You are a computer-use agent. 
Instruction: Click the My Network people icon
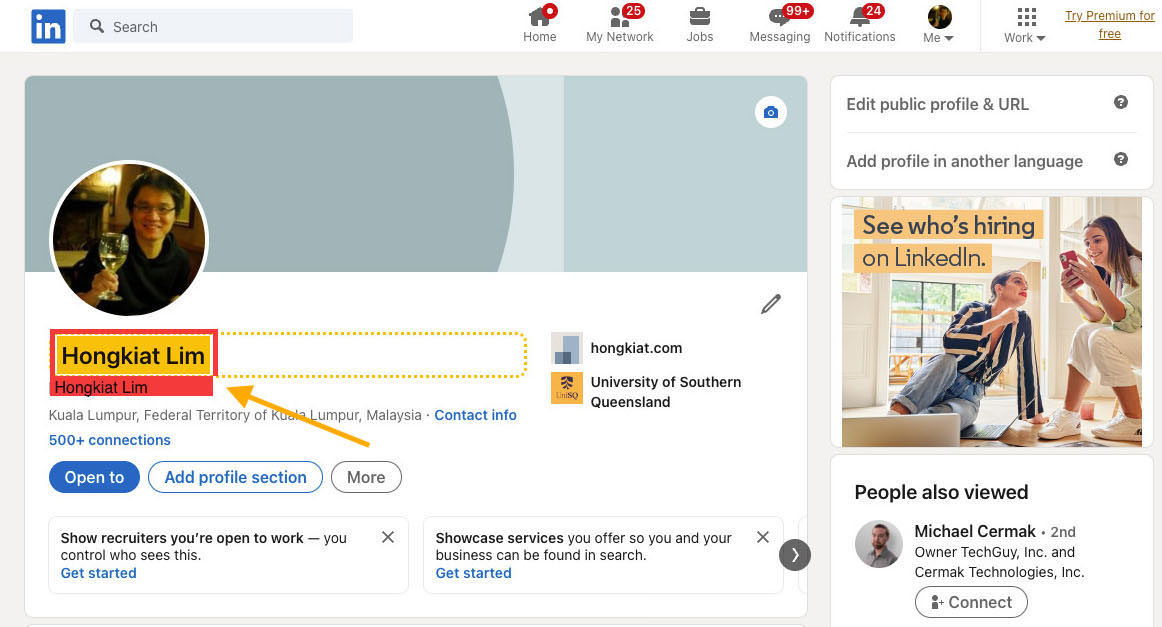620,16
